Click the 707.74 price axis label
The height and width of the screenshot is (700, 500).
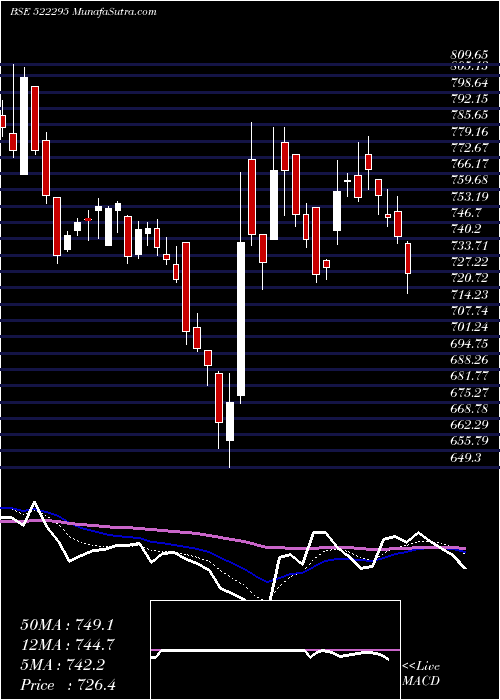(x=469, y=311)
